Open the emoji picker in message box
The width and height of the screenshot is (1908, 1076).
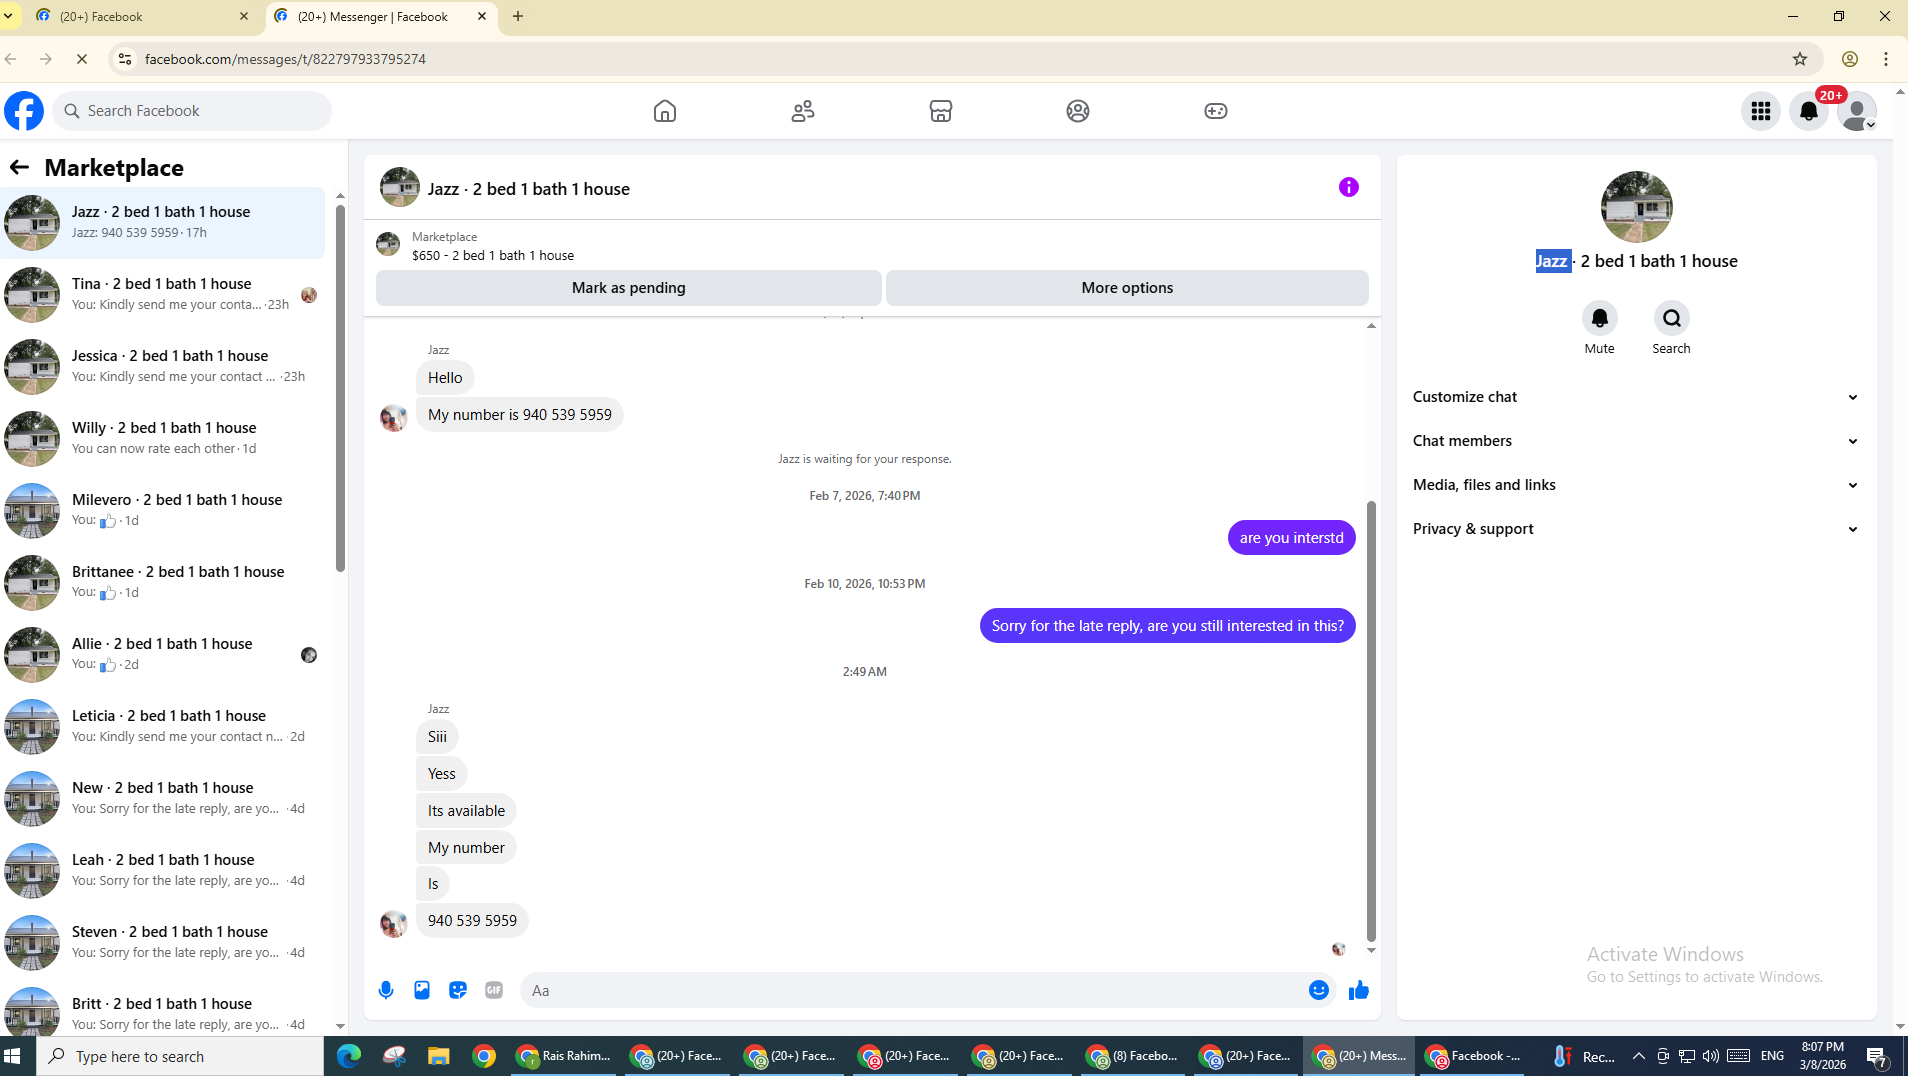(1319, 990)
